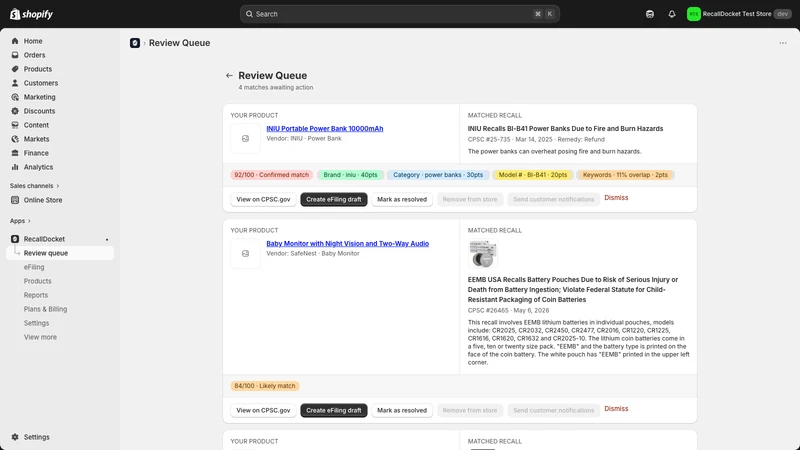800x450 pixels.
Task: Click the storefront icon in top bar
Action: 649,14
